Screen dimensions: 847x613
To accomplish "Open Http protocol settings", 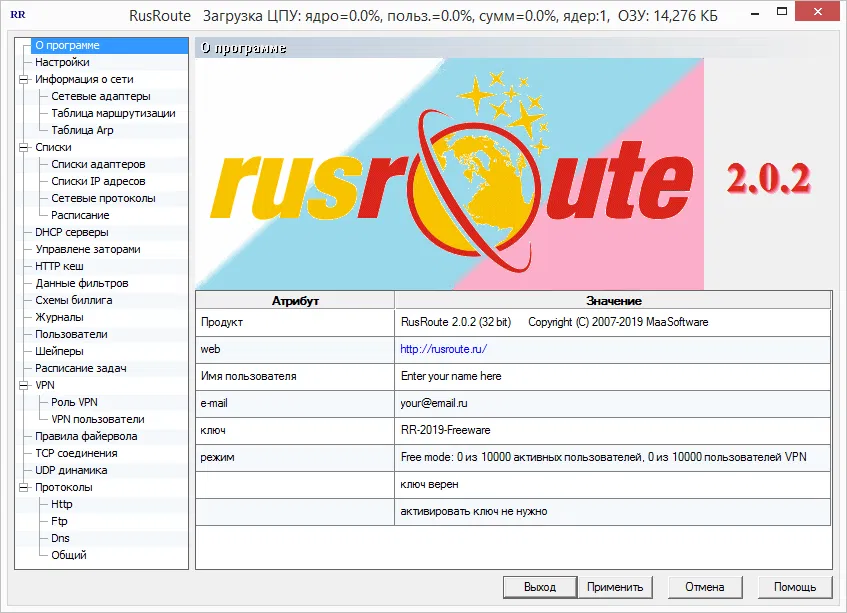I will coord(62,504).
